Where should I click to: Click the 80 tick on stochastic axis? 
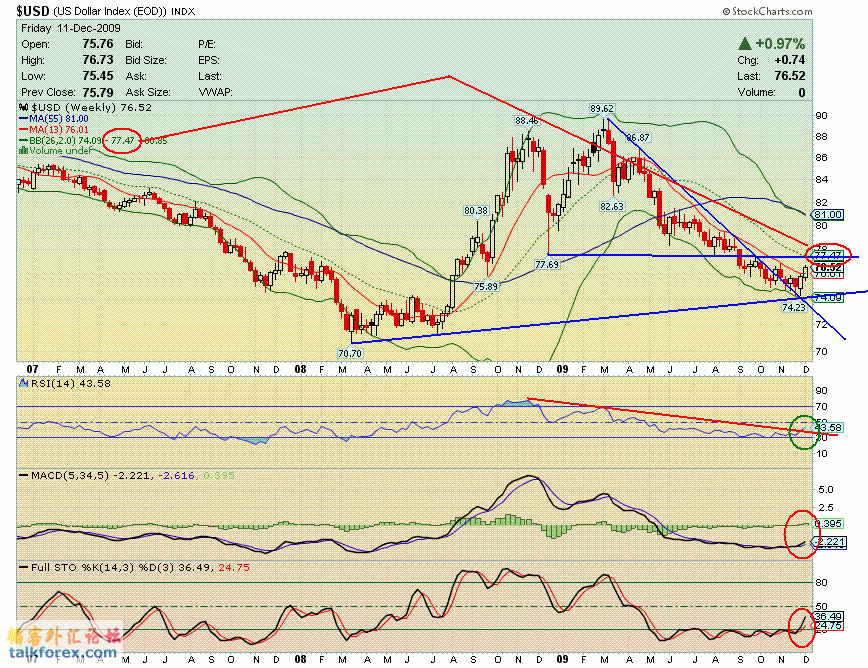(821, 582)
